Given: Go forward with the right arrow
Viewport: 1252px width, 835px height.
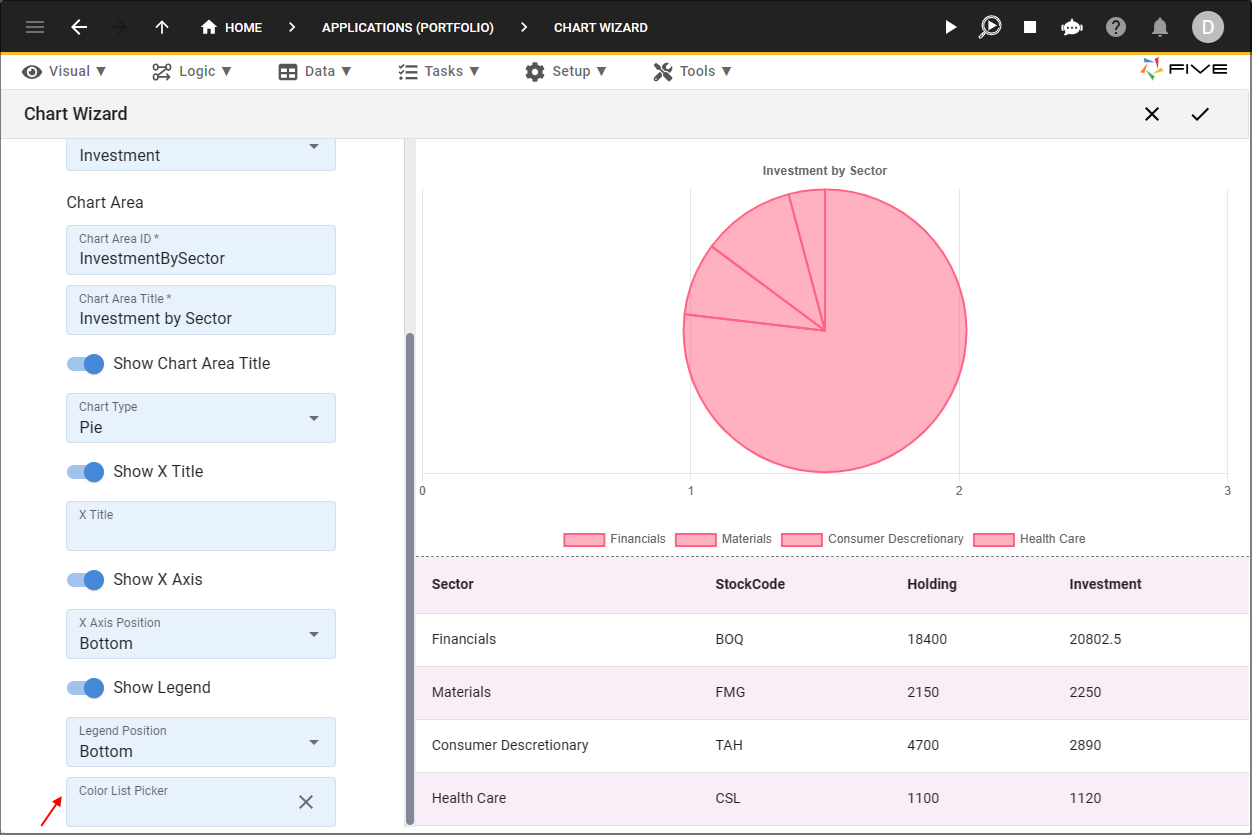Looking at the screenshot, I should 120,27.
